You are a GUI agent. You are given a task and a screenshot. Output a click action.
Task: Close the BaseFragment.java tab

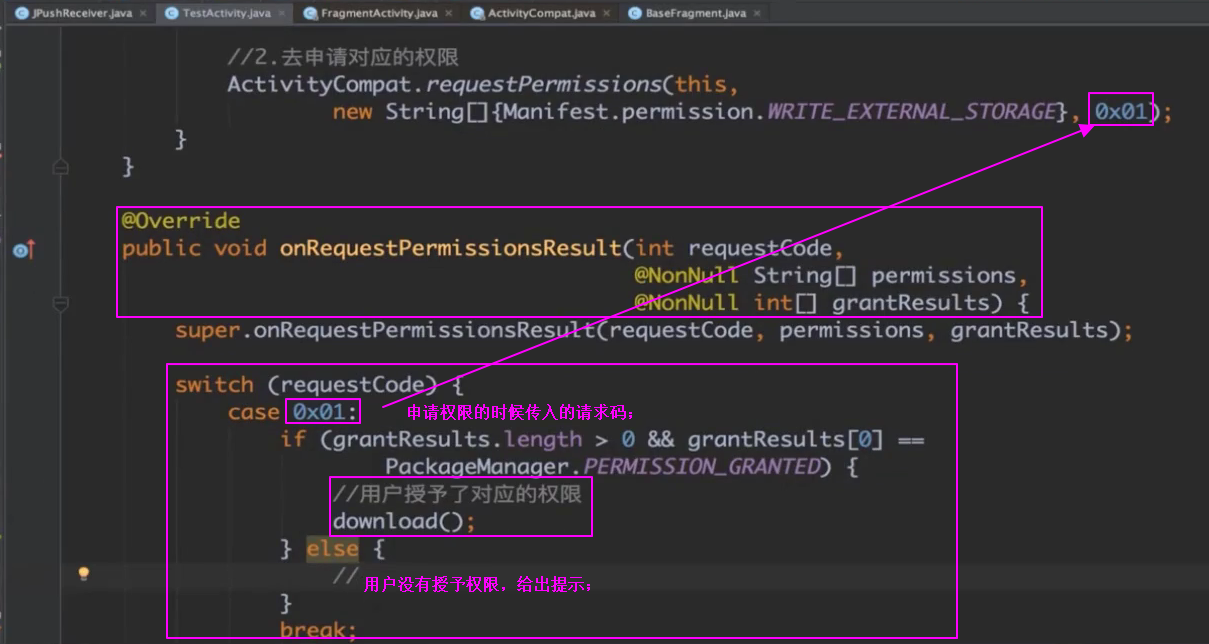coord(756,13)
